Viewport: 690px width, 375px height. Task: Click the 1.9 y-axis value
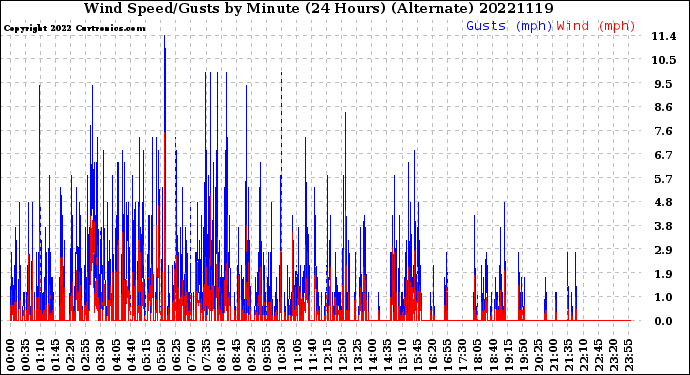coord(664,274)
